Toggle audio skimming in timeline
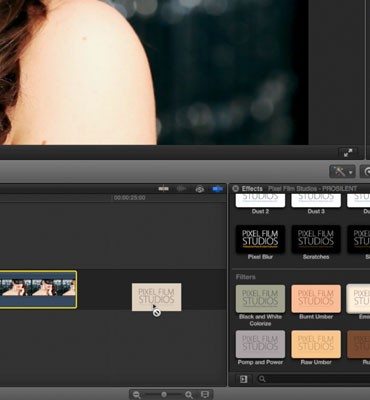The width and height of the screenshot is (370, 400). [x=181, y=189]
